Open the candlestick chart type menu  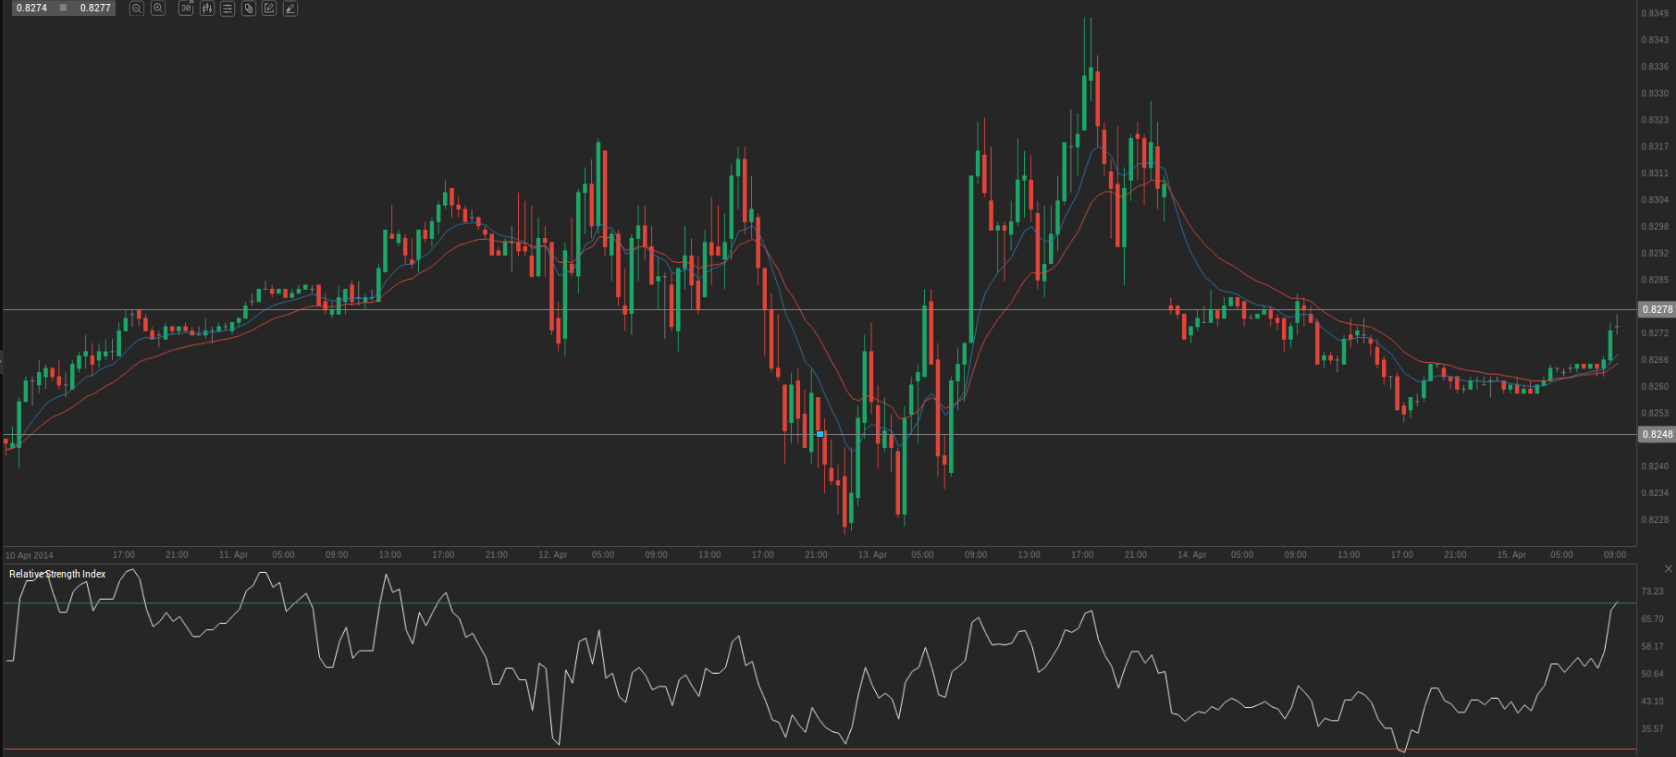pos(207,8)
